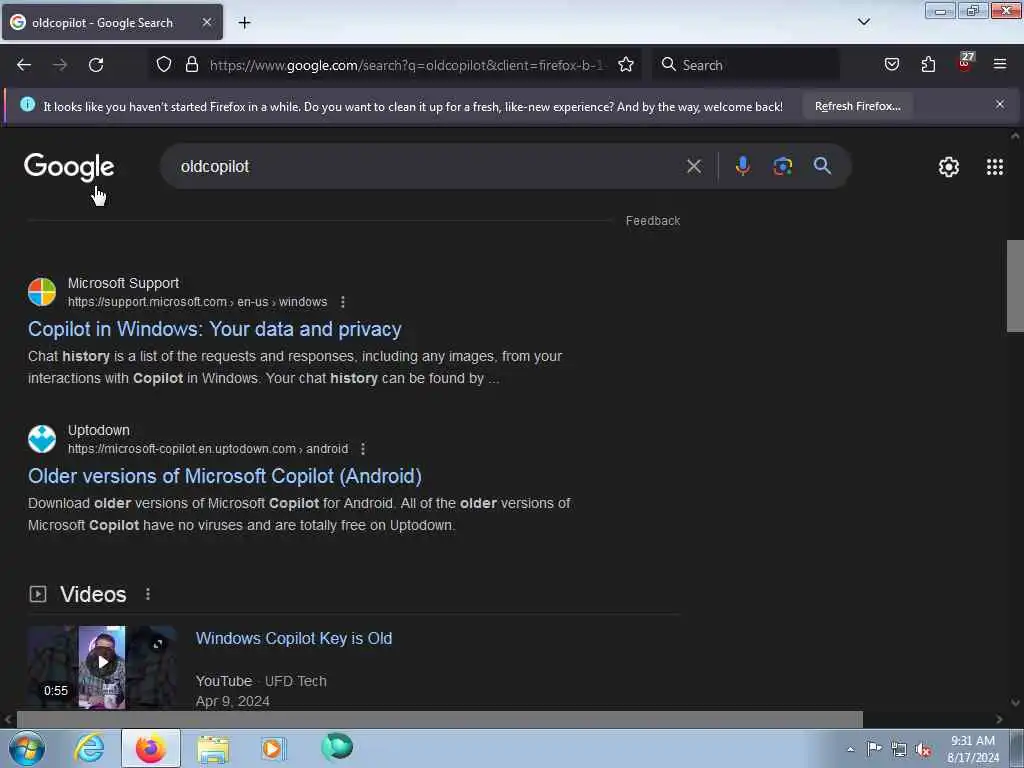Click the horizontal scrollbar right arrow
The image size is (1024, 768).
[999, 719]
